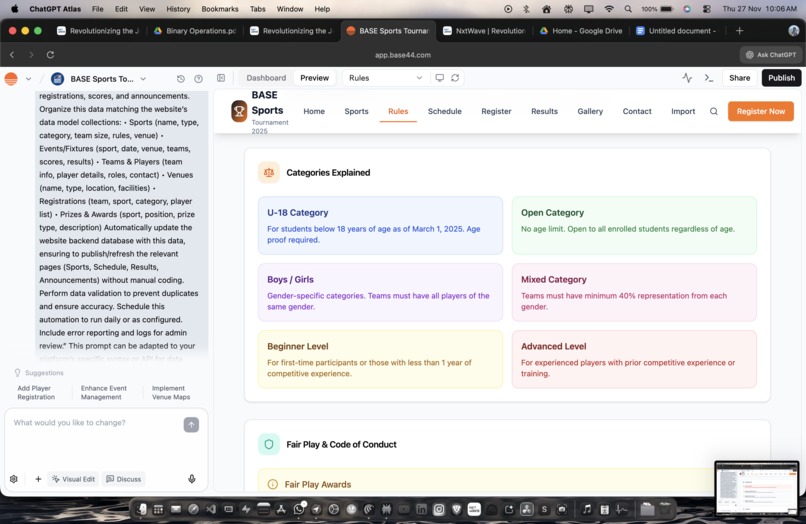806x524 pixels.
Task: Click the U-18 Category card
Action: [x=380, y=225]
